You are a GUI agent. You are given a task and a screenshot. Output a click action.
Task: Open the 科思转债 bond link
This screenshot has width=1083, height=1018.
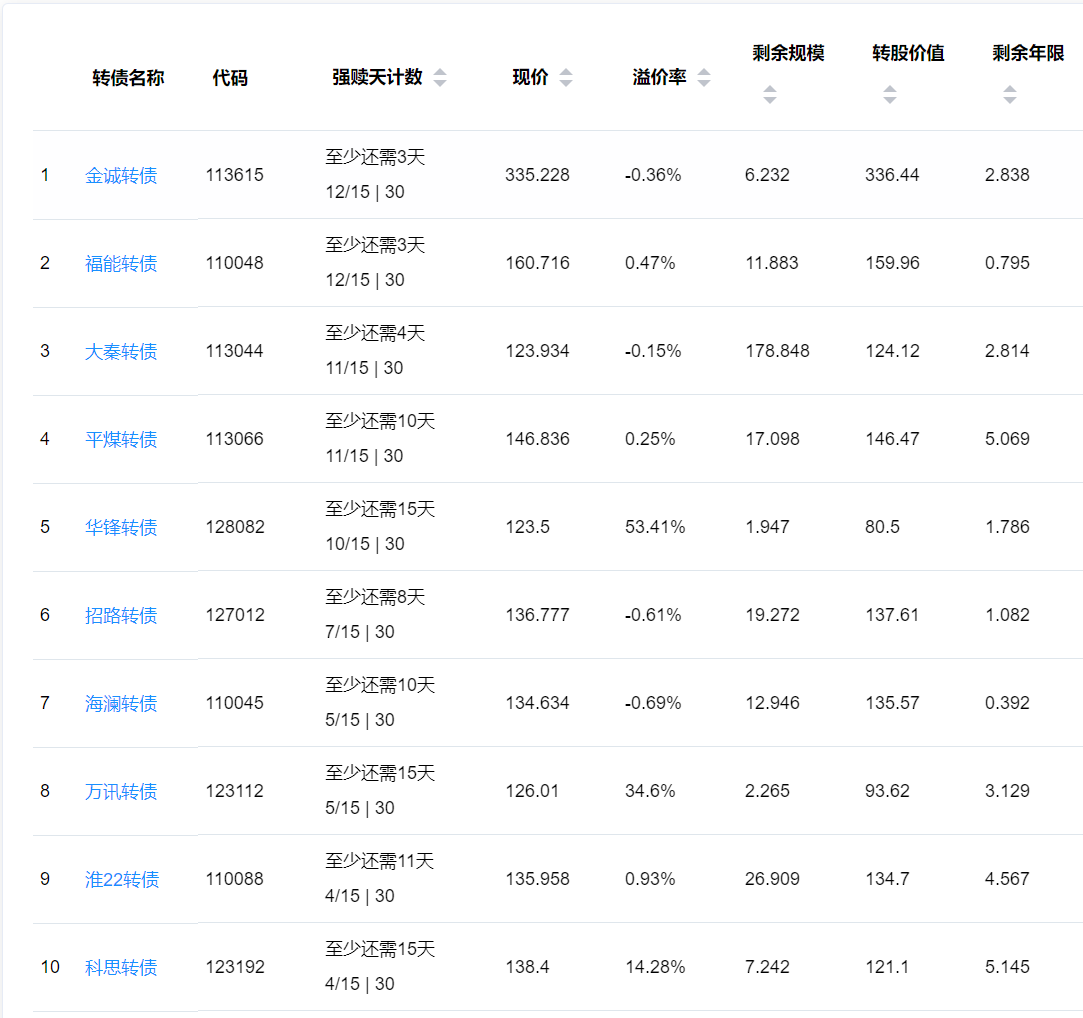[x=121, y=968]
